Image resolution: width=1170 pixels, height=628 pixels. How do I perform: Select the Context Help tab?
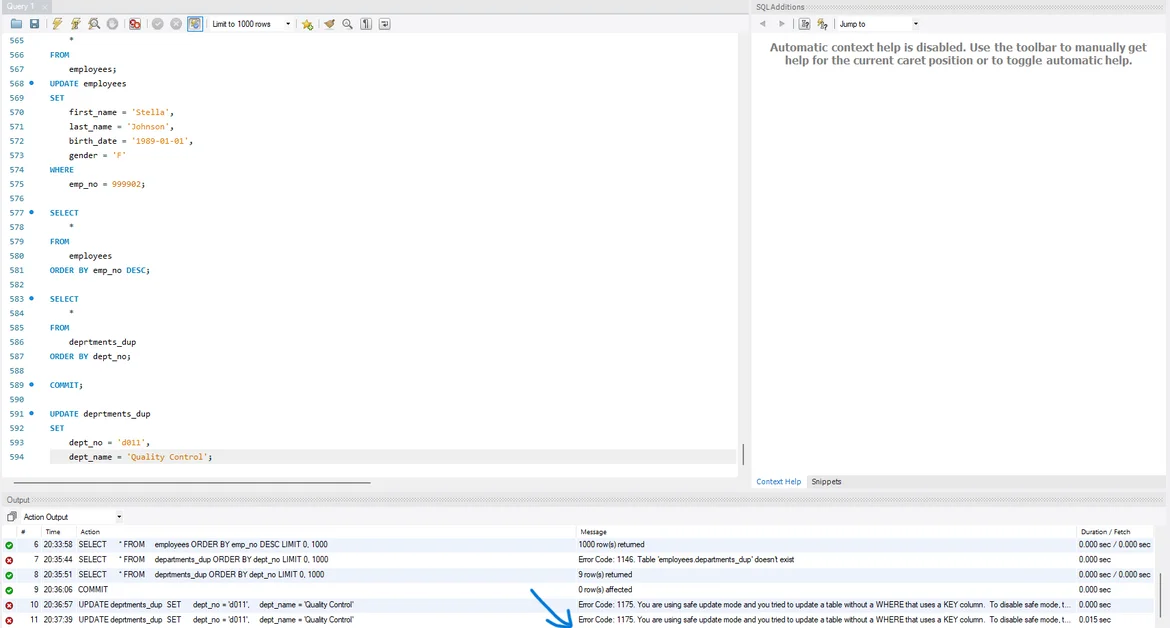pyautogui.click(x=778, y=482)
